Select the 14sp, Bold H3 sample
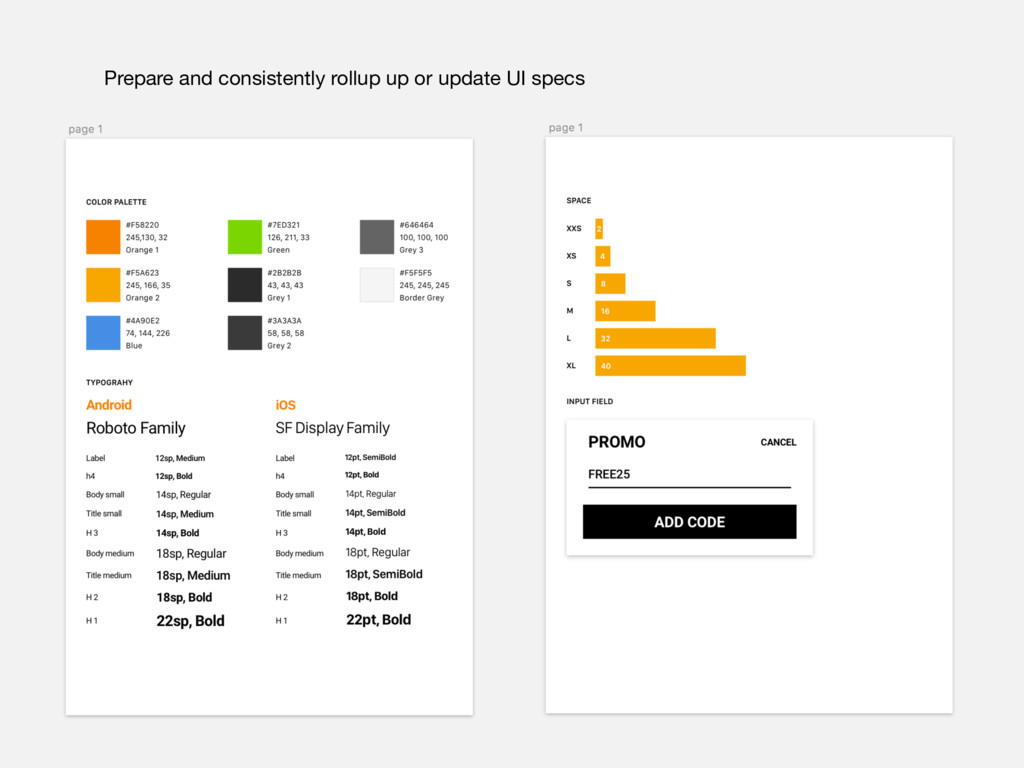 (x=178, y=534)
